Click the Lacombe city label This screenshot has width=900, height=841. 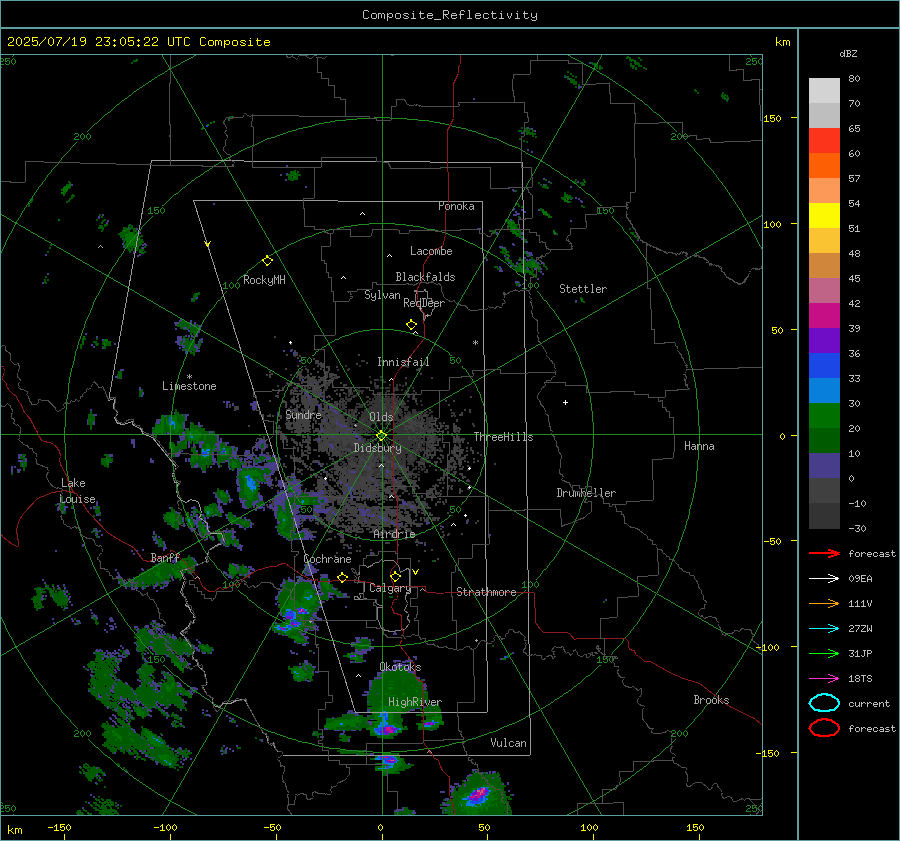[x=431, y=251]
